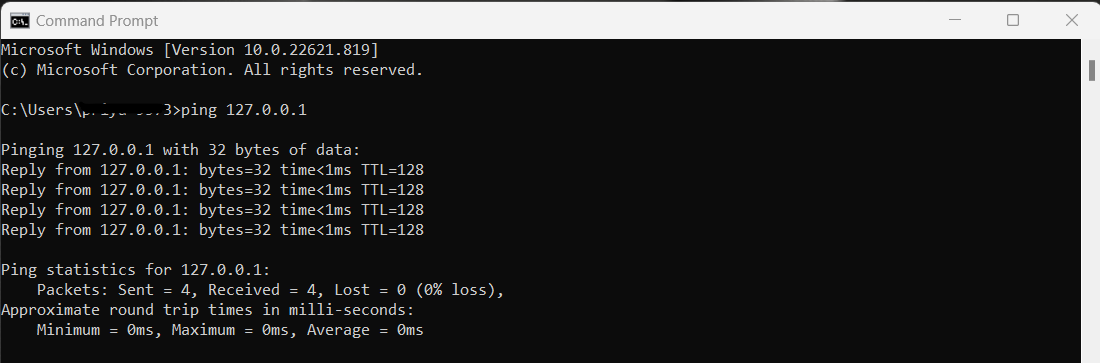The height and width of the screenshot is (363, 1100).
Task: Click the empty scrollbar track below the thumb
Action: pyautogui.click(x=1092, y=221)
